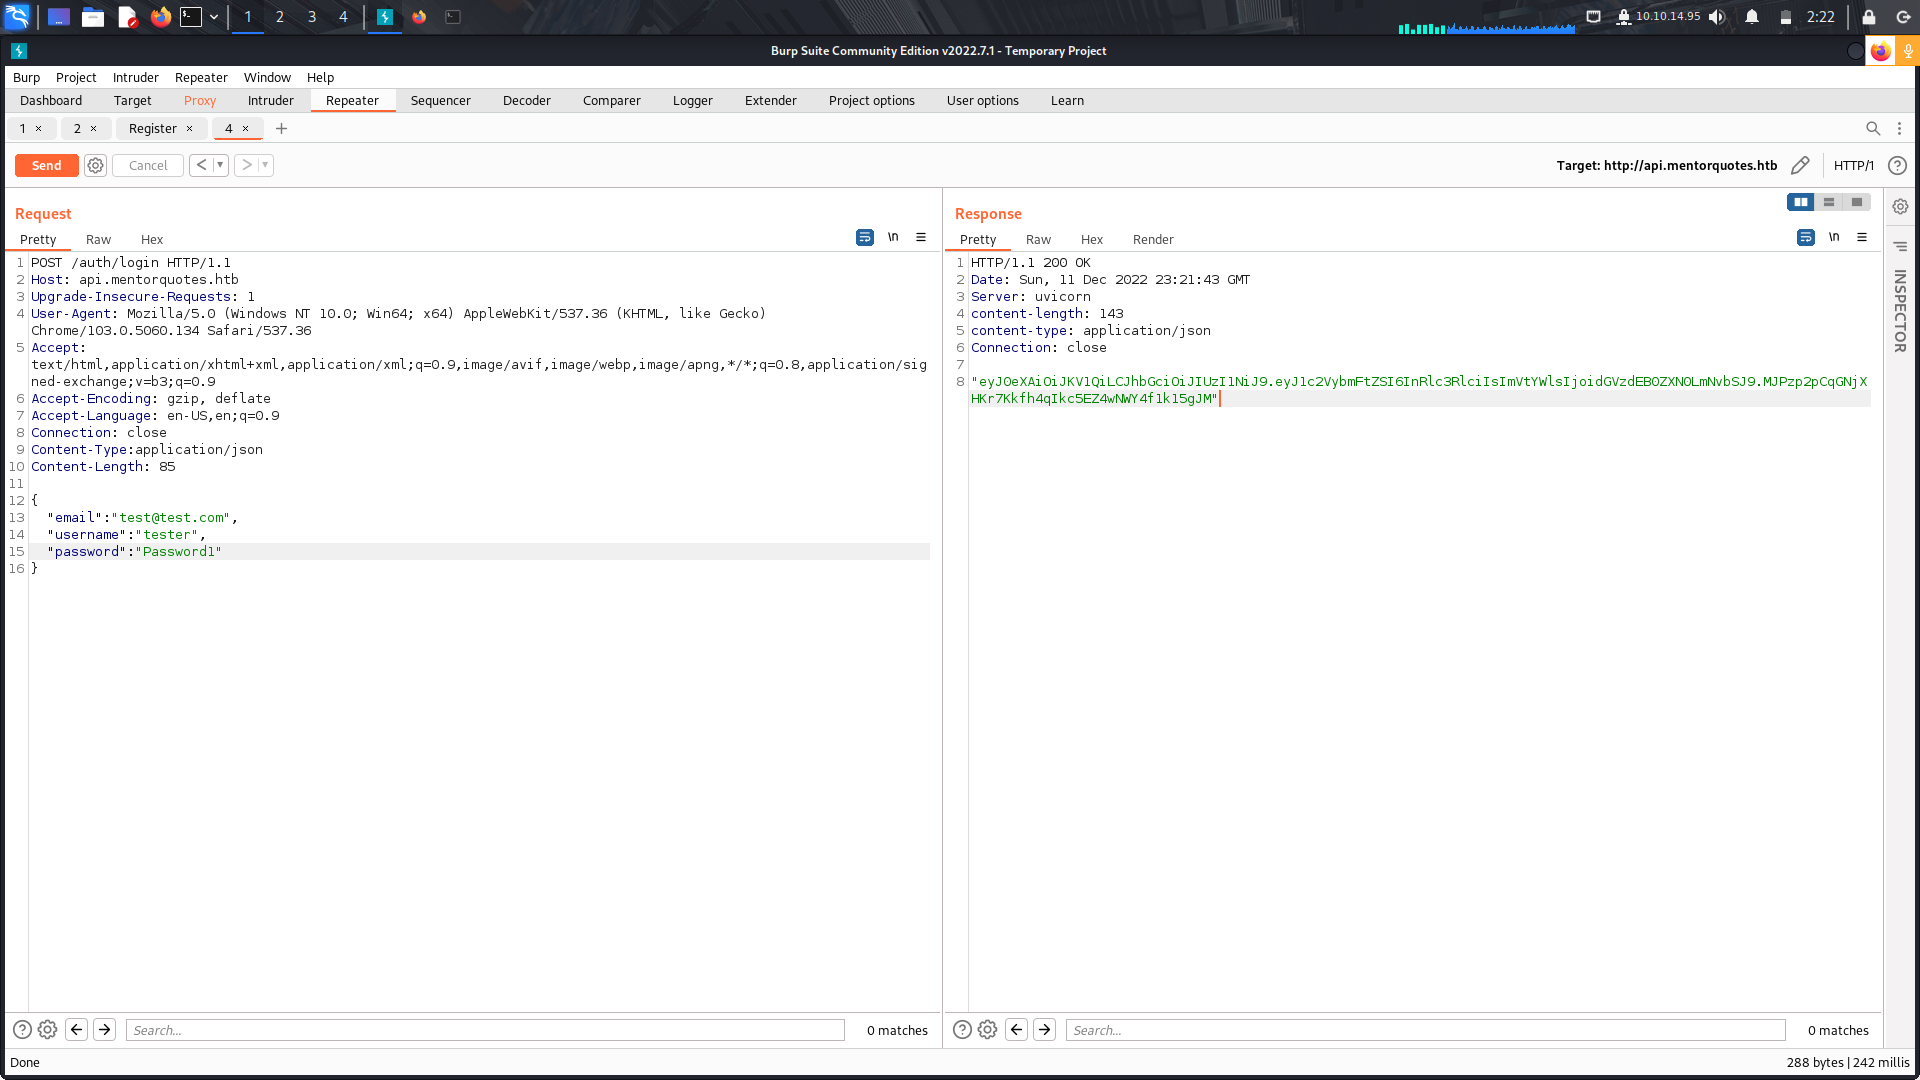The height and width of the screenshot is (1080, 1920).
Task: Open the terminal dropdown in the top taskbar
Action: (x=213, y=16)
